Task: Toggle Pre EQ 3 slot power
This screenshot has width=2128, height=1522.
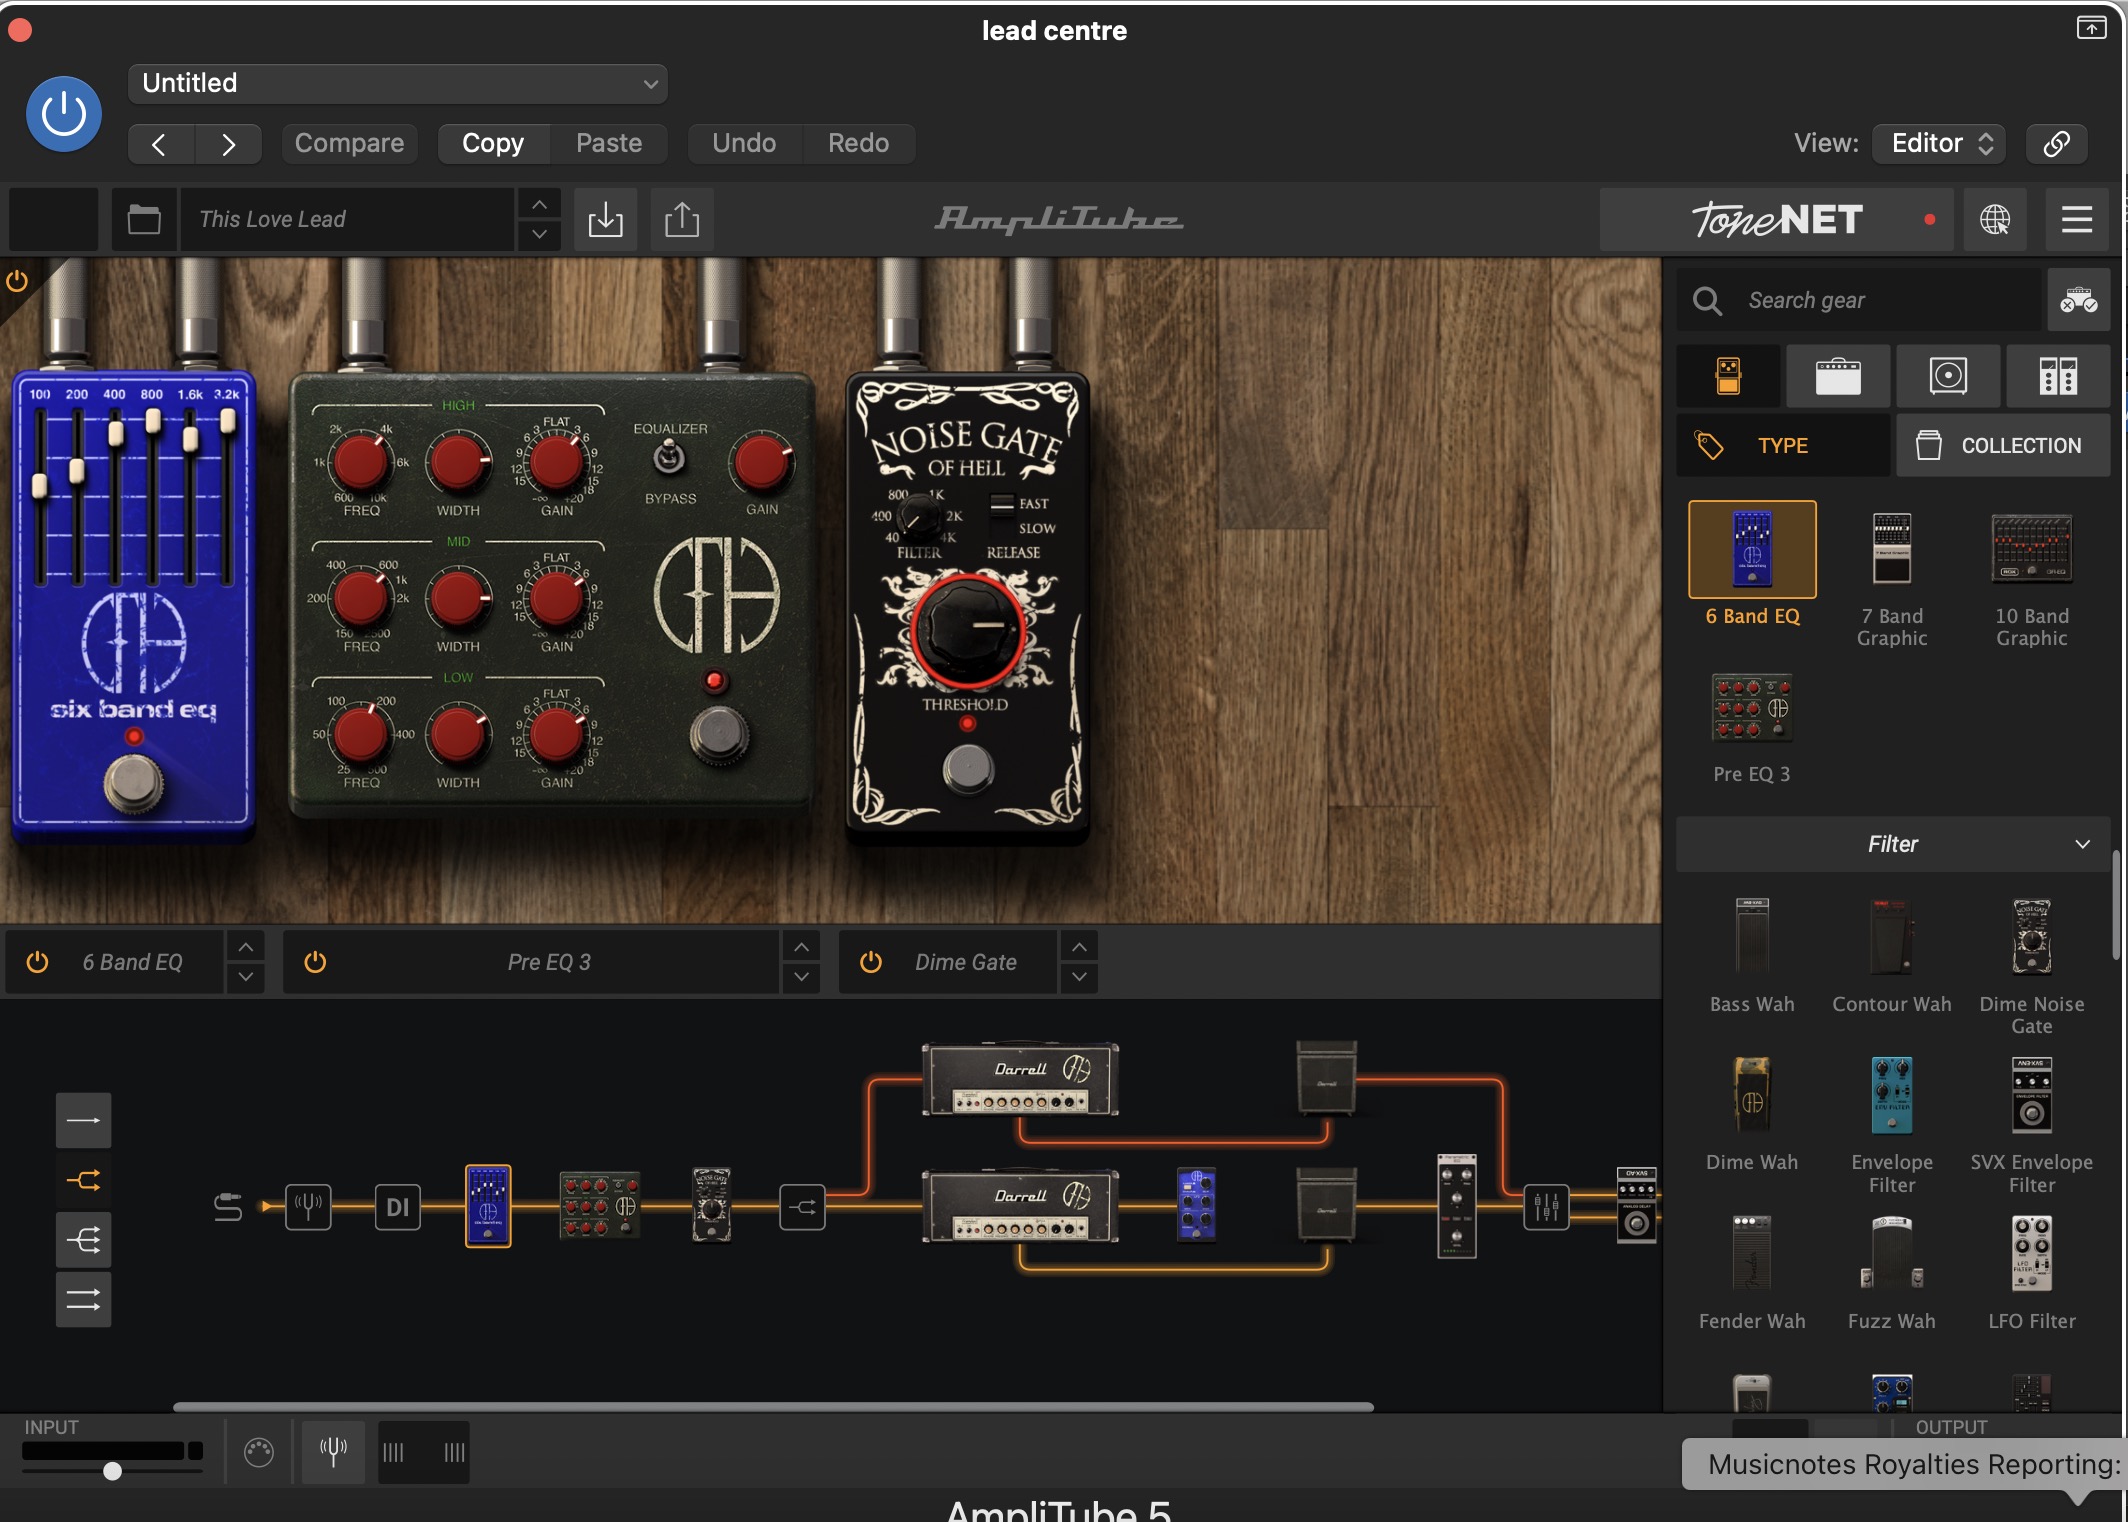Action: [x=315, y=962]
